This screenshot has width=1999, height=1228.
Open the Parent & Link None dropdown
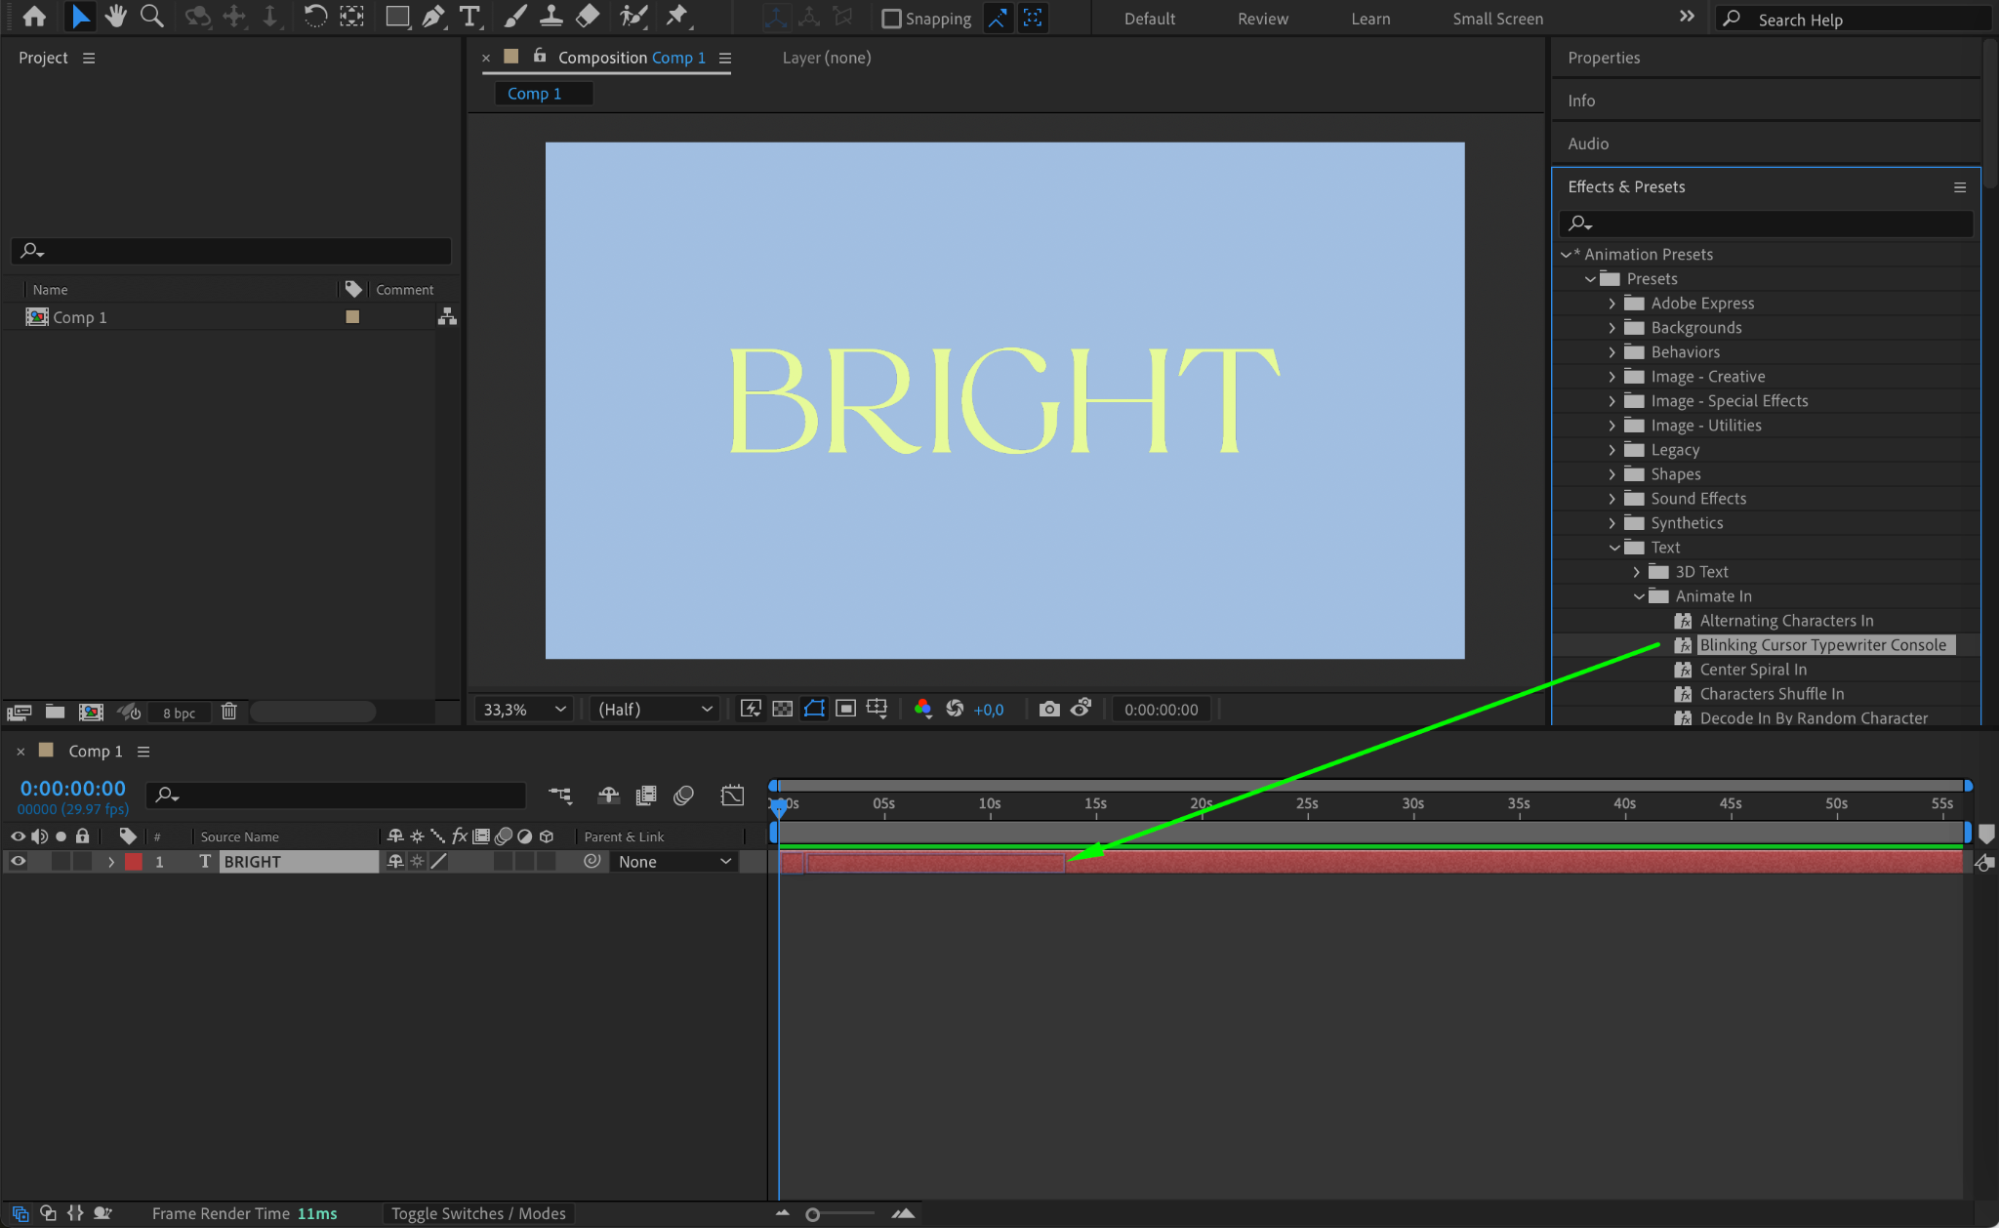coord(674,861)
